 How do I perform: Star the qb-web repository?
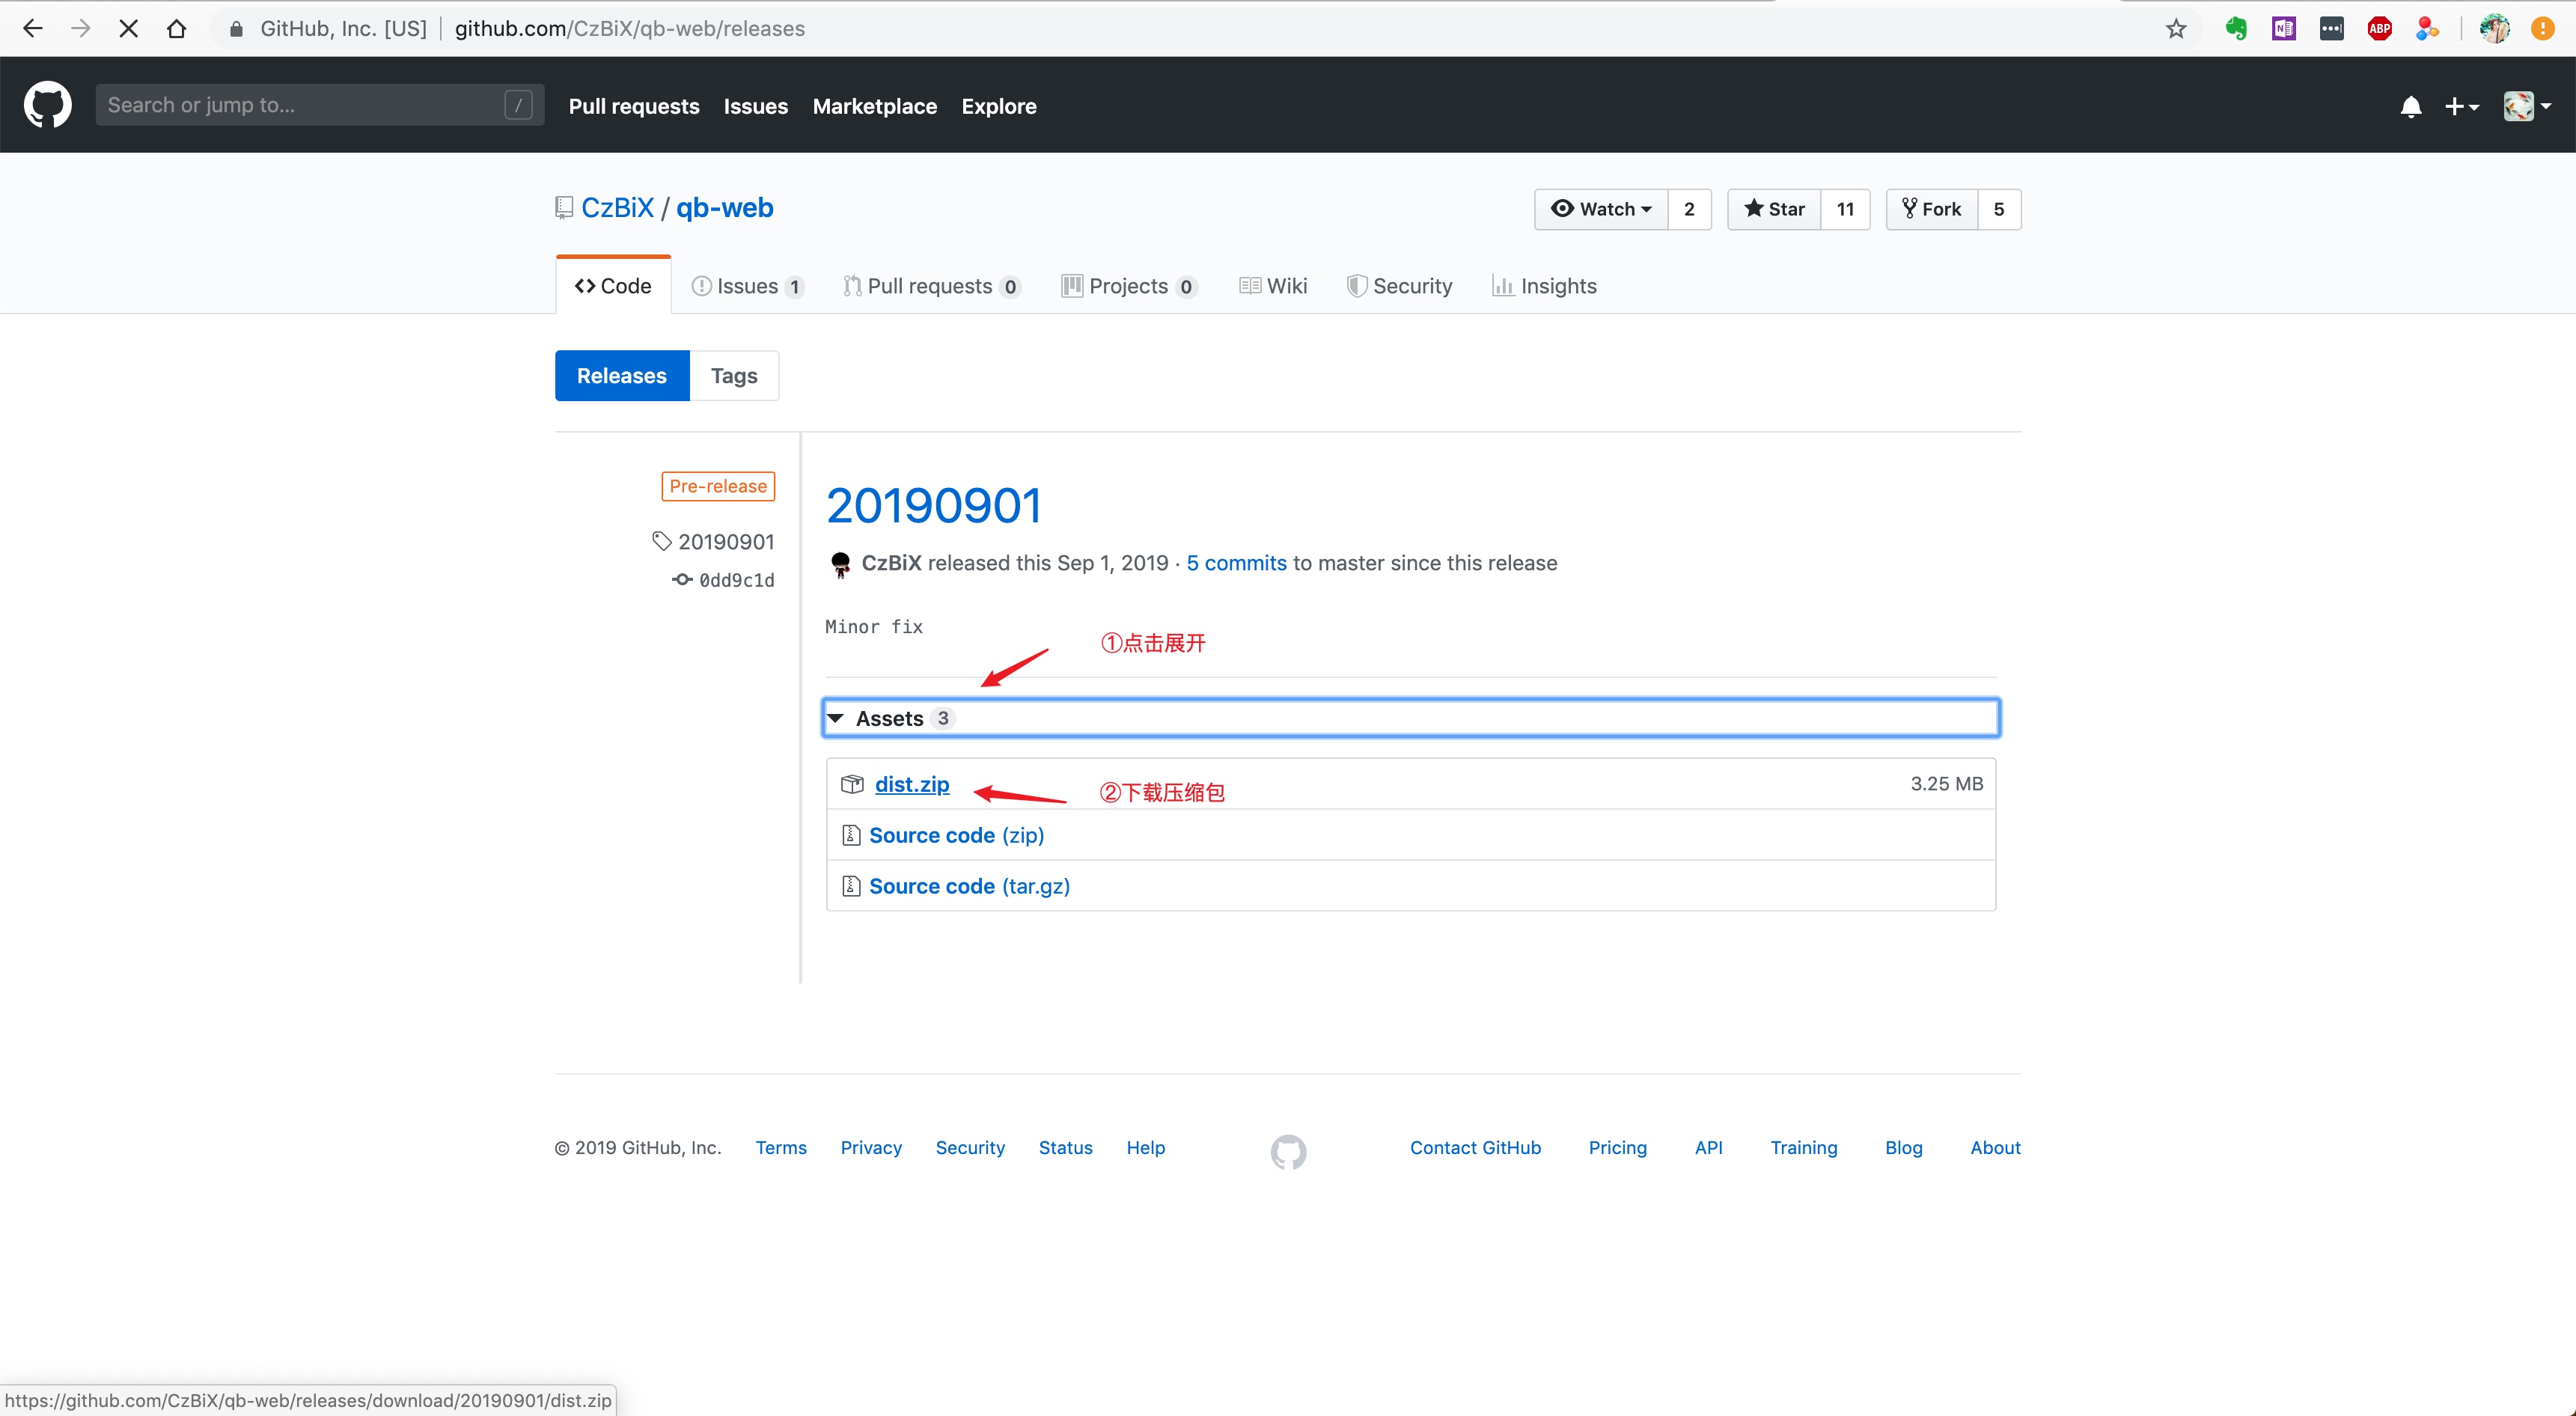pos(1774,209)
